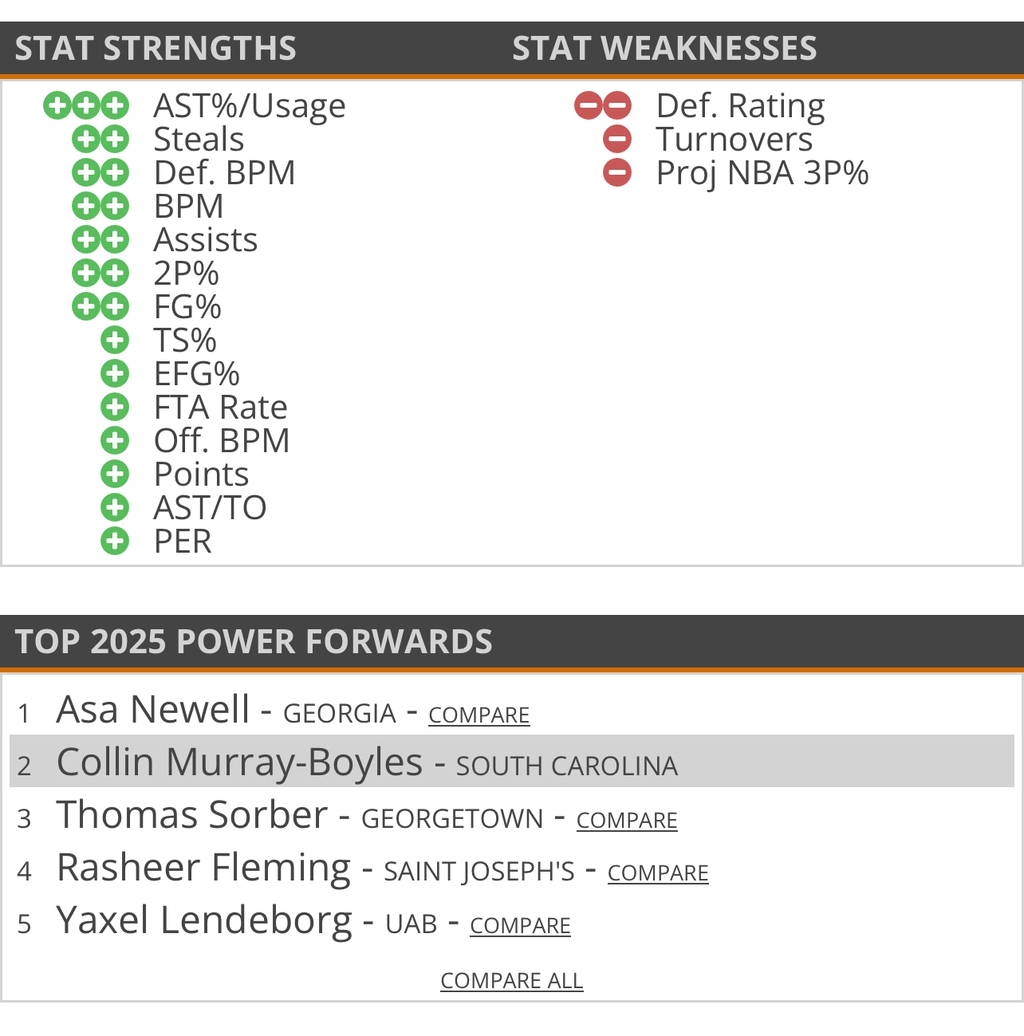Click the red minus icon beside Proj NBA 3P%
Image resolution: width=1024 pixels, height=1036 pixels.
click(617, 173)
